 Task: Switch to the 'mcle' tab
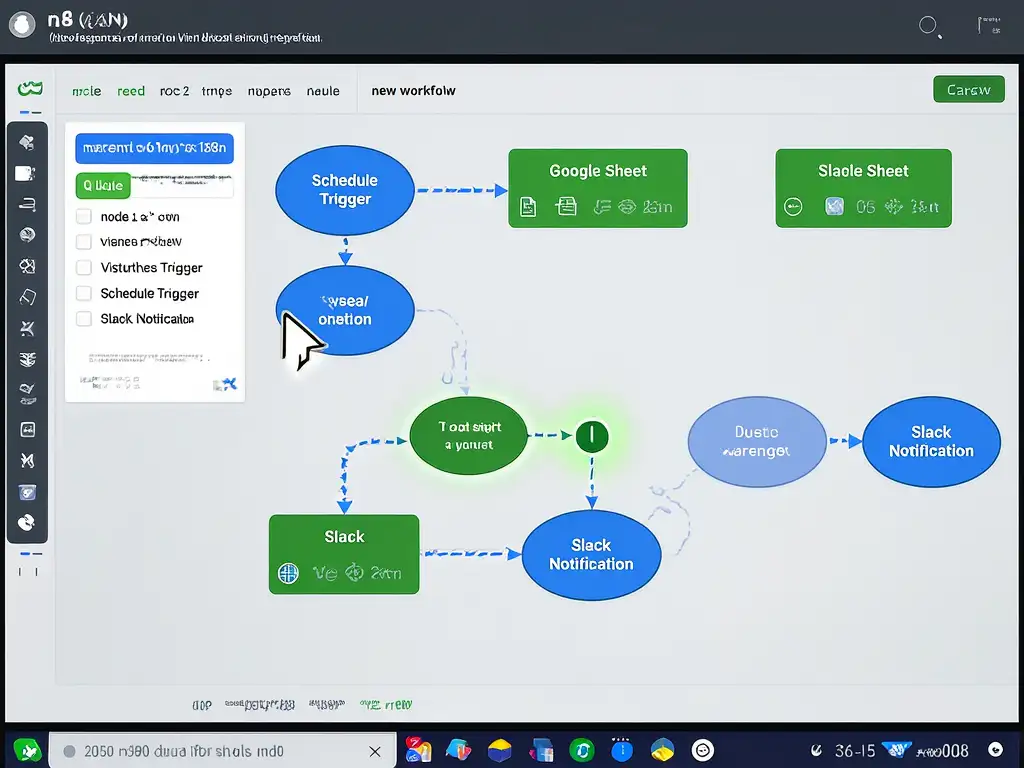click(x=87, y=91)
